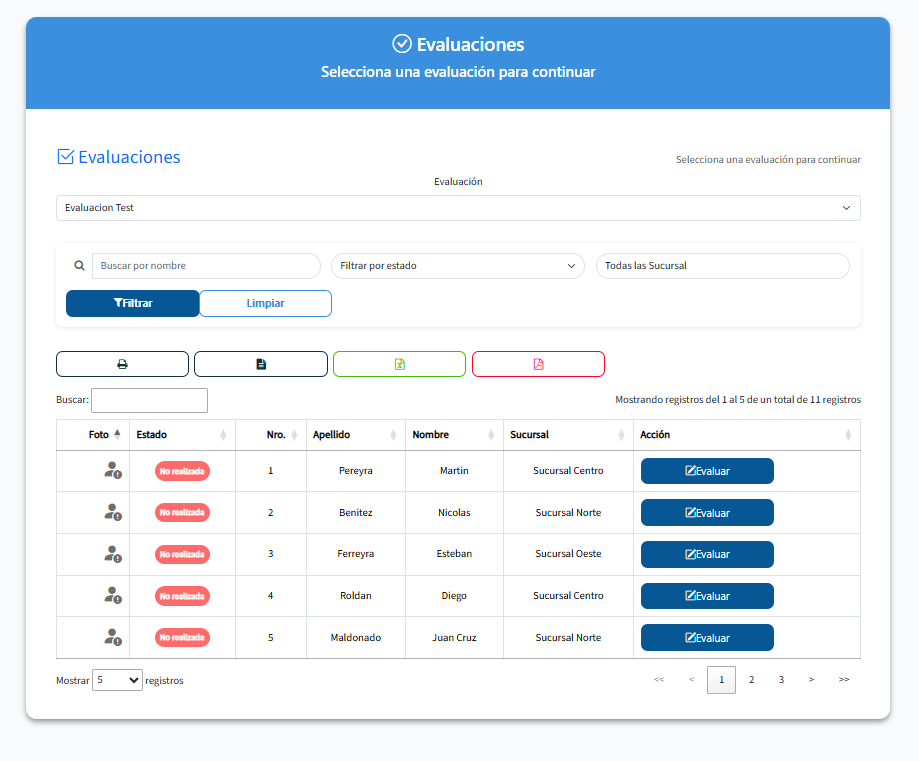Go to page 3 of results

click(781, 680)
